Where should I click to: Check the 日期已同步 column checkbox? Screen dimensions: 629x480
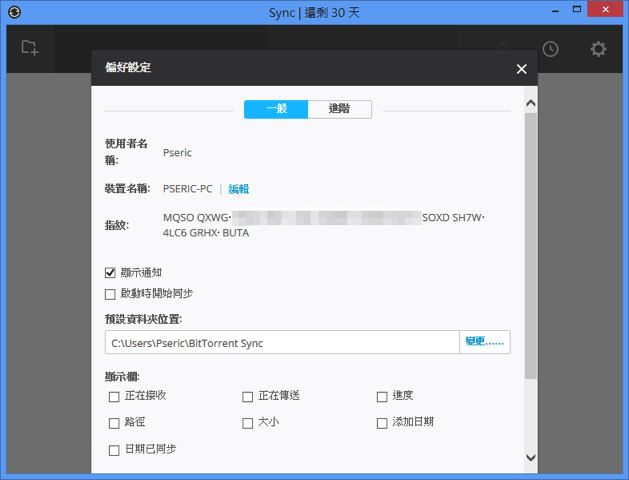(x=114, y=450)
